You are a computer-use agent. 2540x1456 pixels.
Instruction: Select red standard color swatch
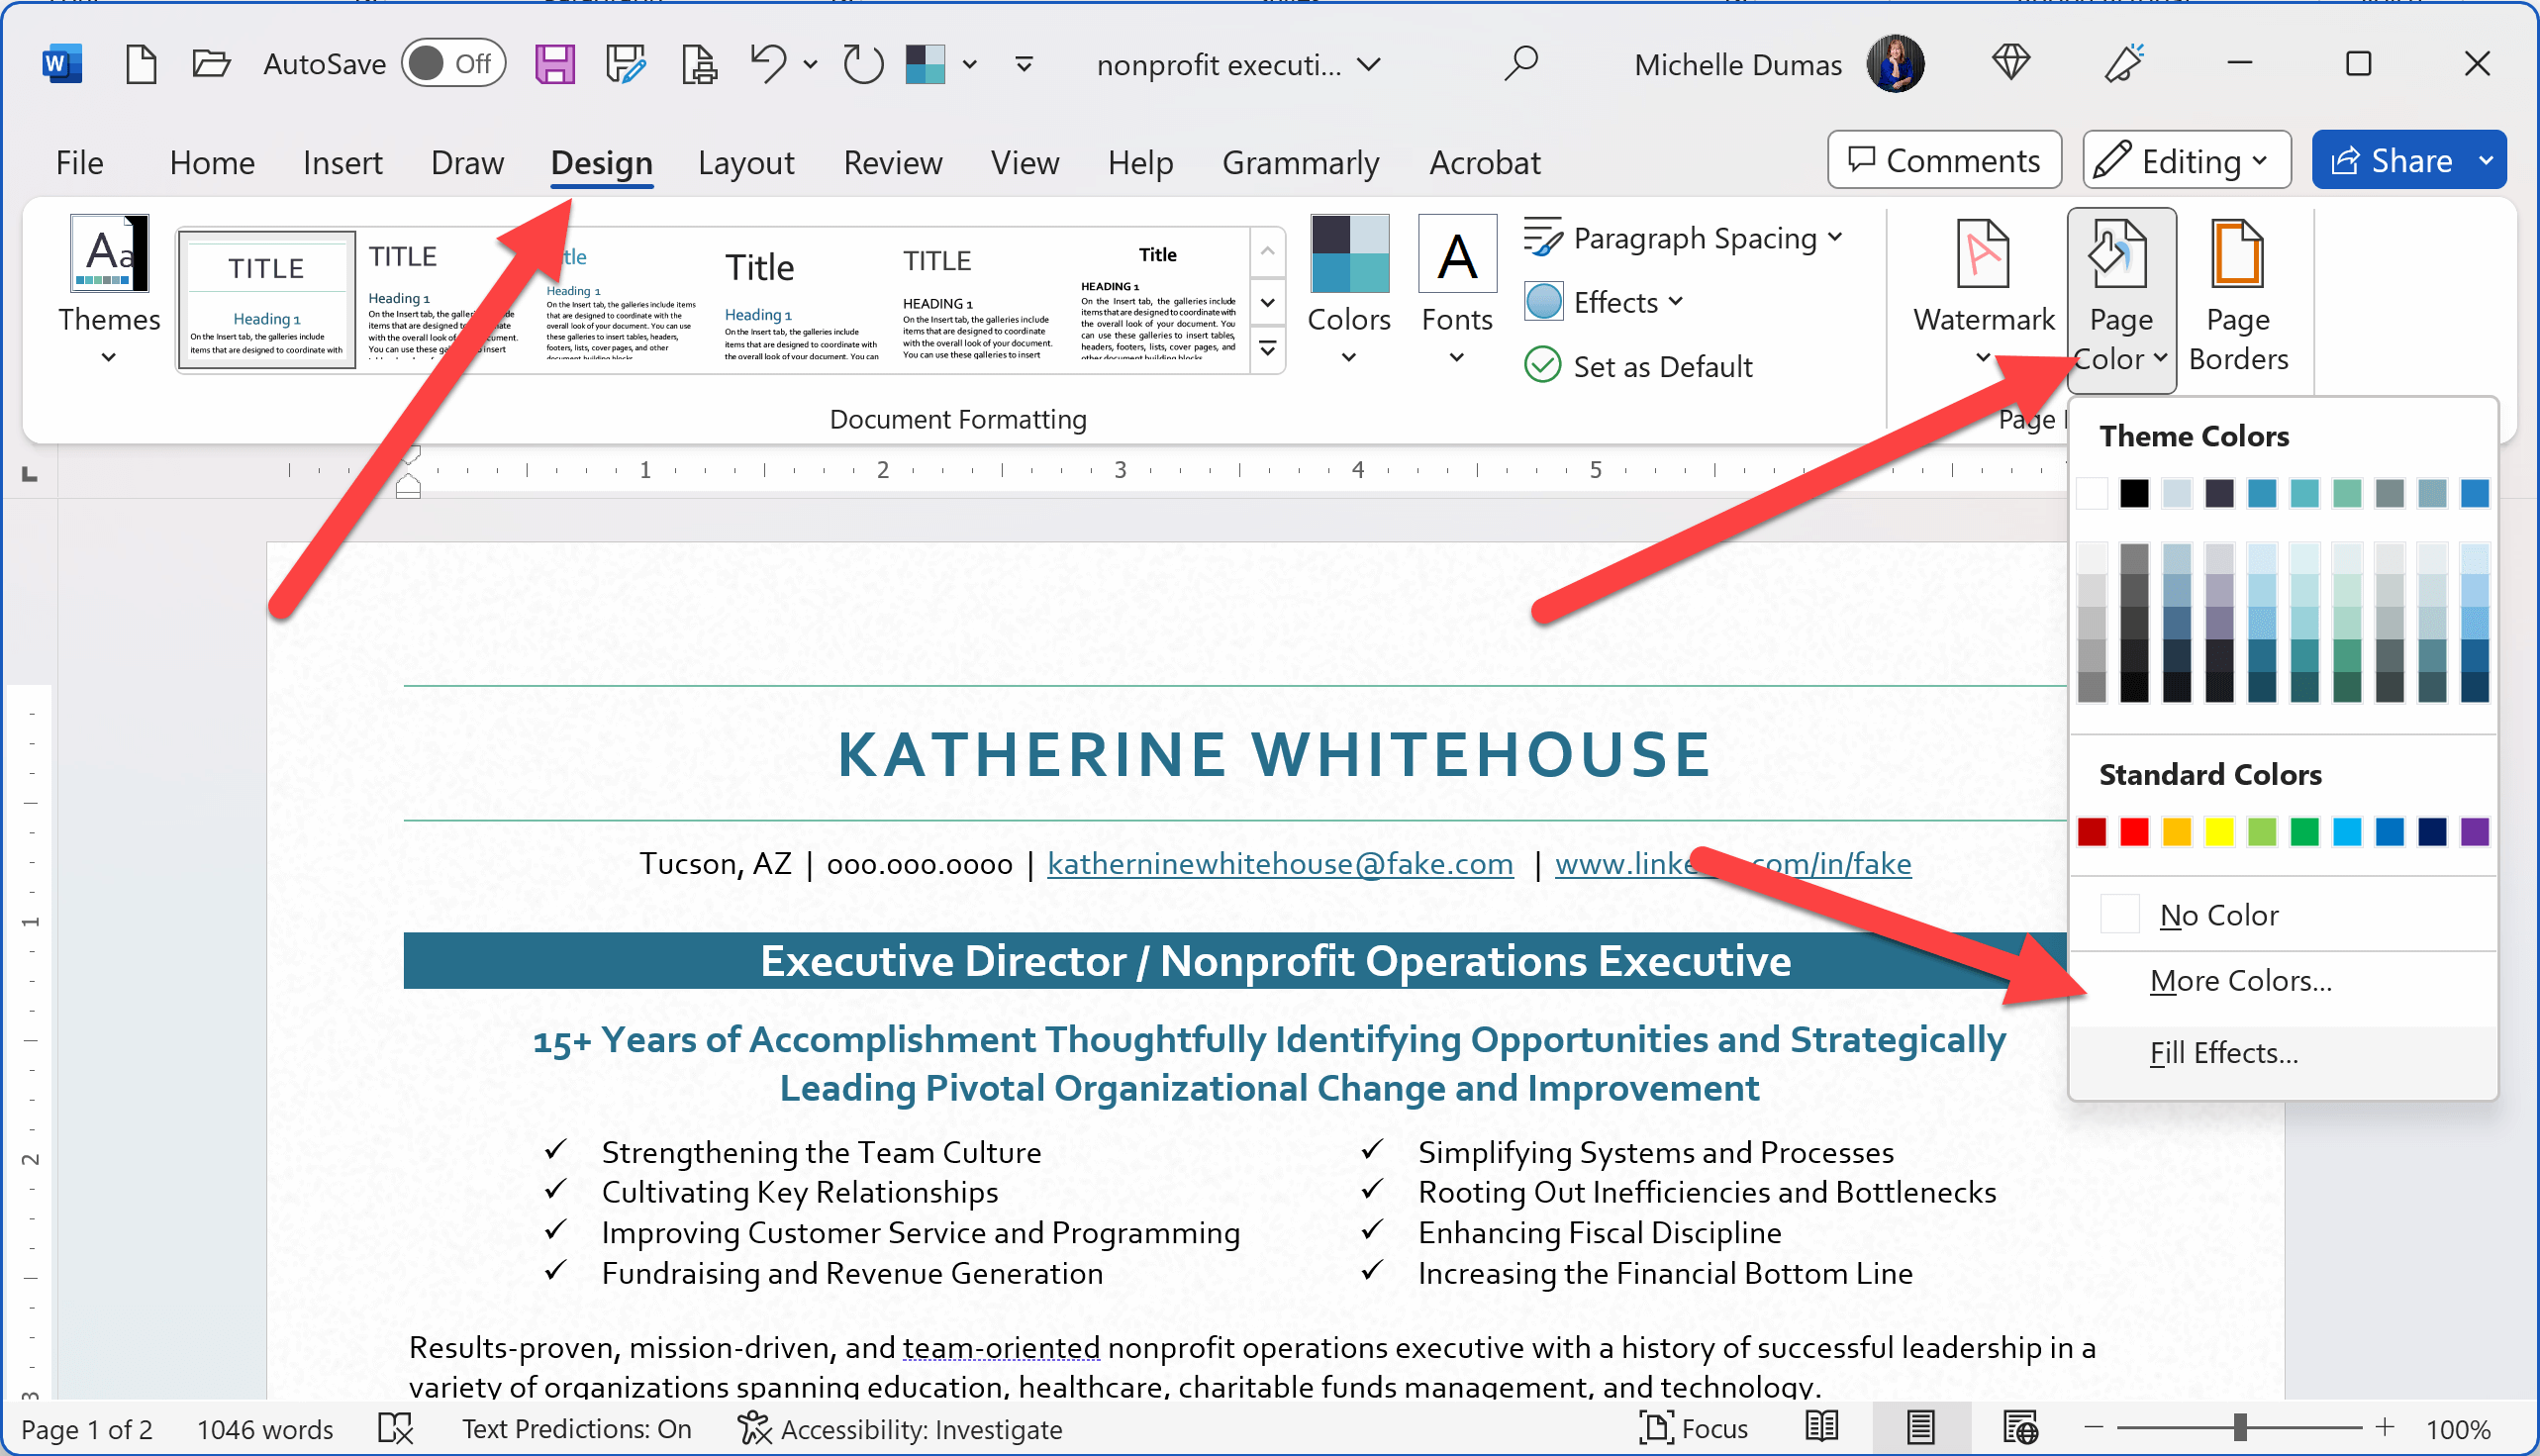tap(2135, 831)
